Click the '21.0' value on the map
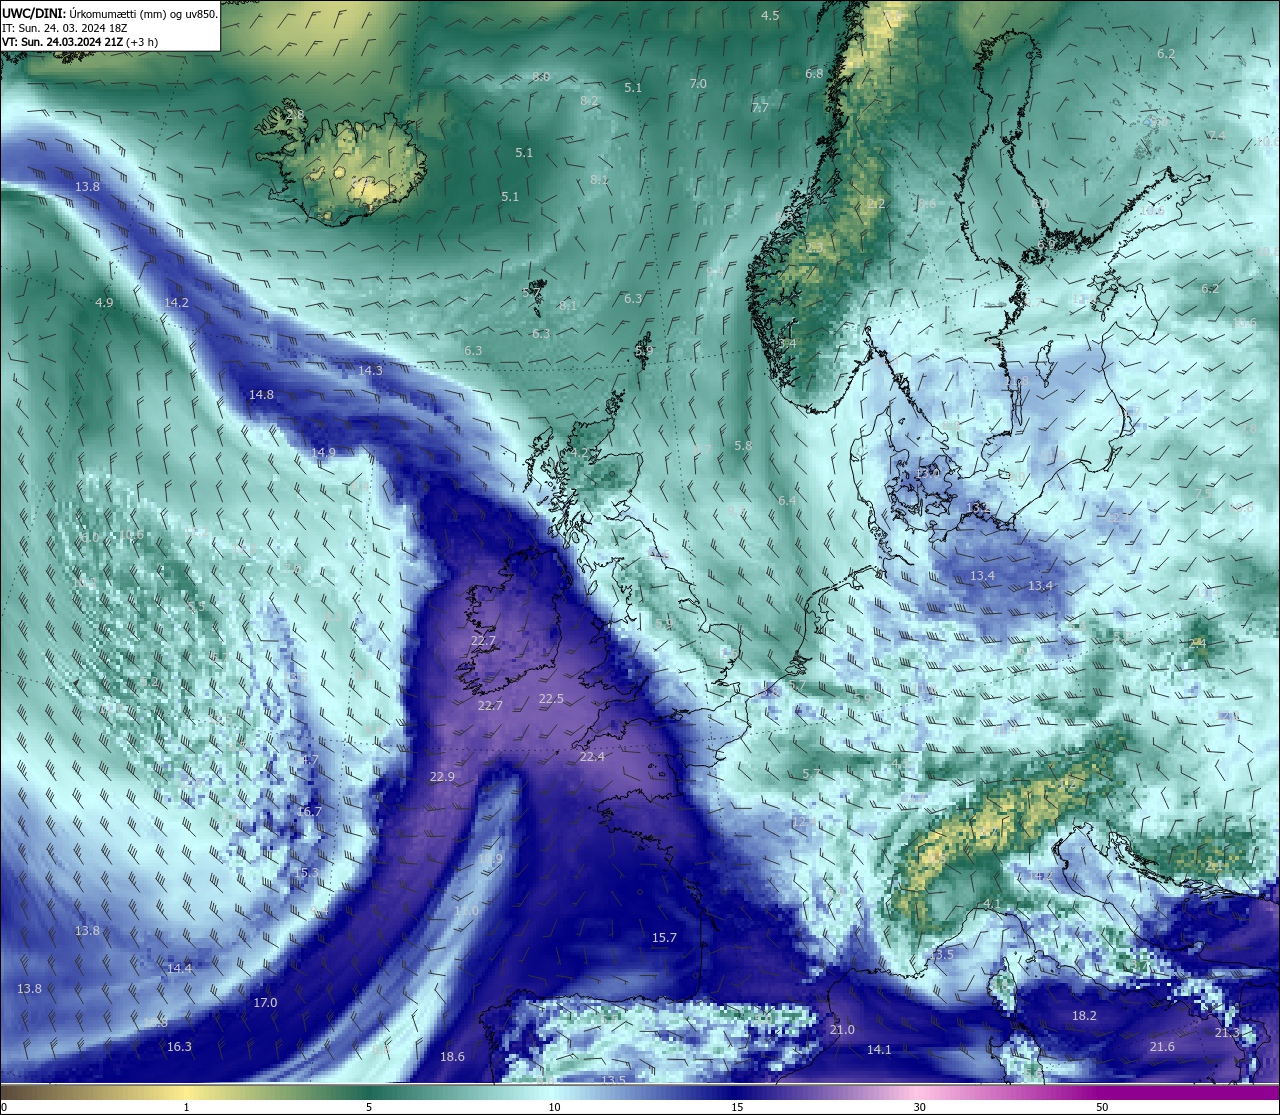This screenshot has width=1280, height=1115. point(842,1030)
